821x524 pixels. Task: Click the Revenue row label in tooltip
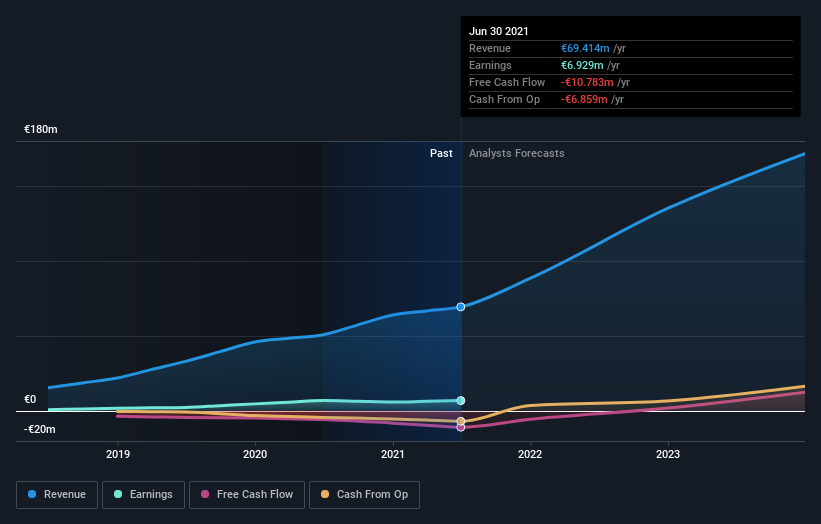coord(490,48)
